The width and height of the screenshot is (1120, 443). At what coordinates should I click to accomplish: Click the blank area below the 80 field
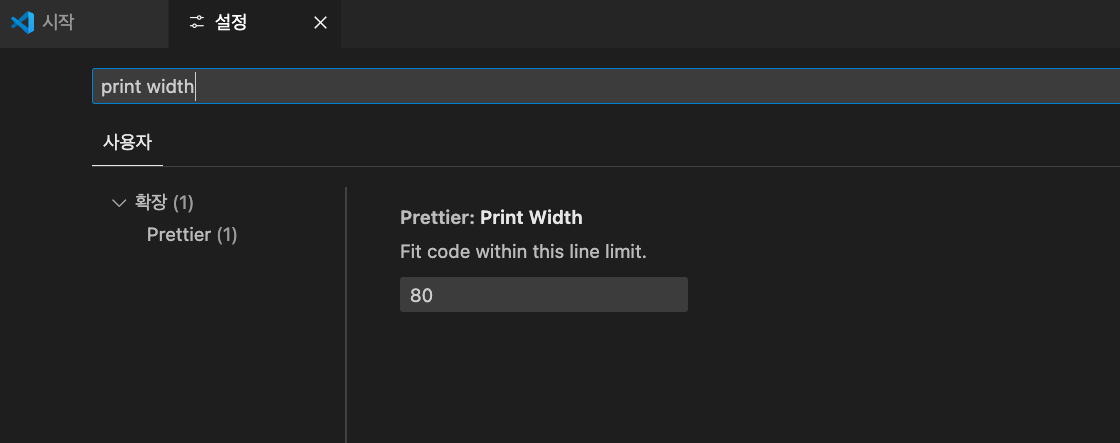[600, 380]
